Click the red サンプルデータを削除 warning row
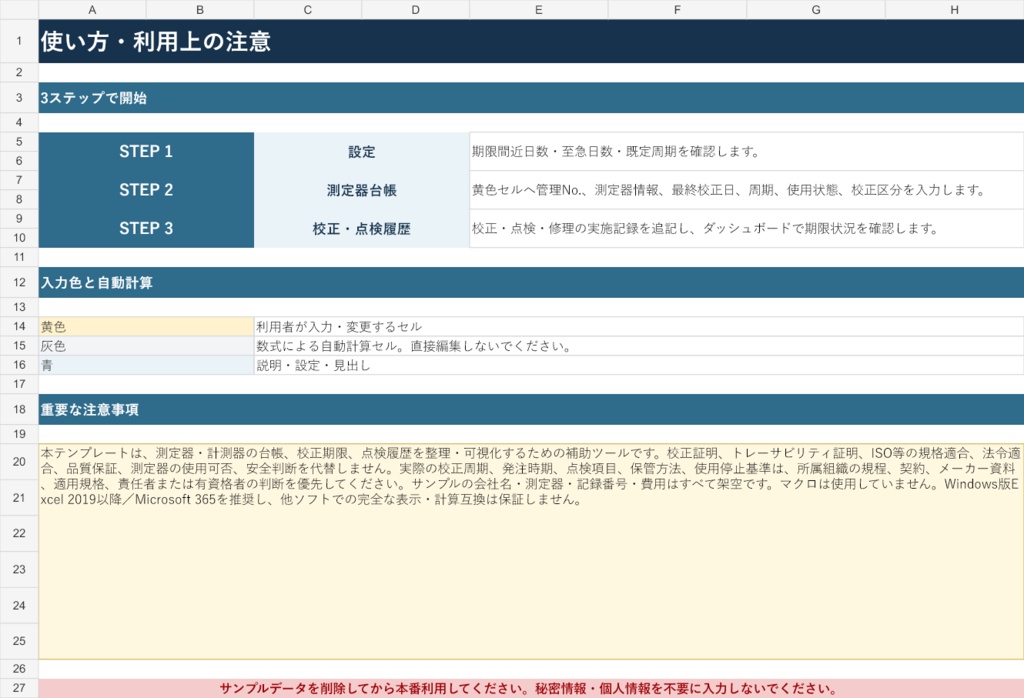 (x=531, y=688)
